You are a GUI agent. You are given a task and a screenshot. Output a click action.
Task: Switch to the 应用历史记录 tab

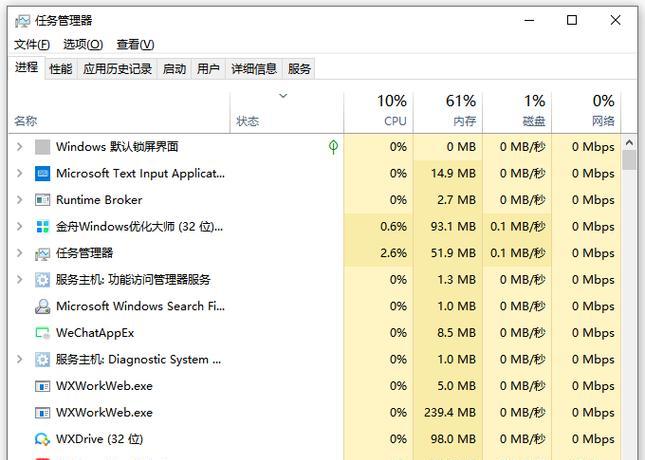coord(117,69)
